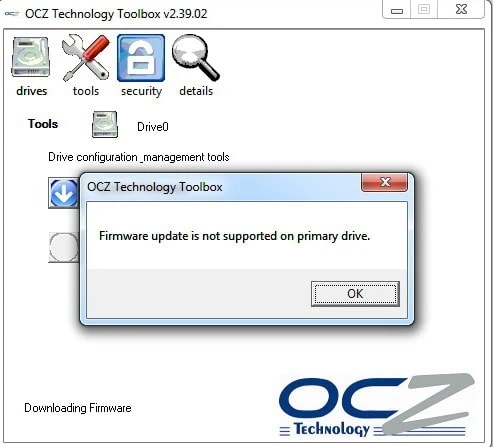Click the 'tools' label text

(86, 91)
